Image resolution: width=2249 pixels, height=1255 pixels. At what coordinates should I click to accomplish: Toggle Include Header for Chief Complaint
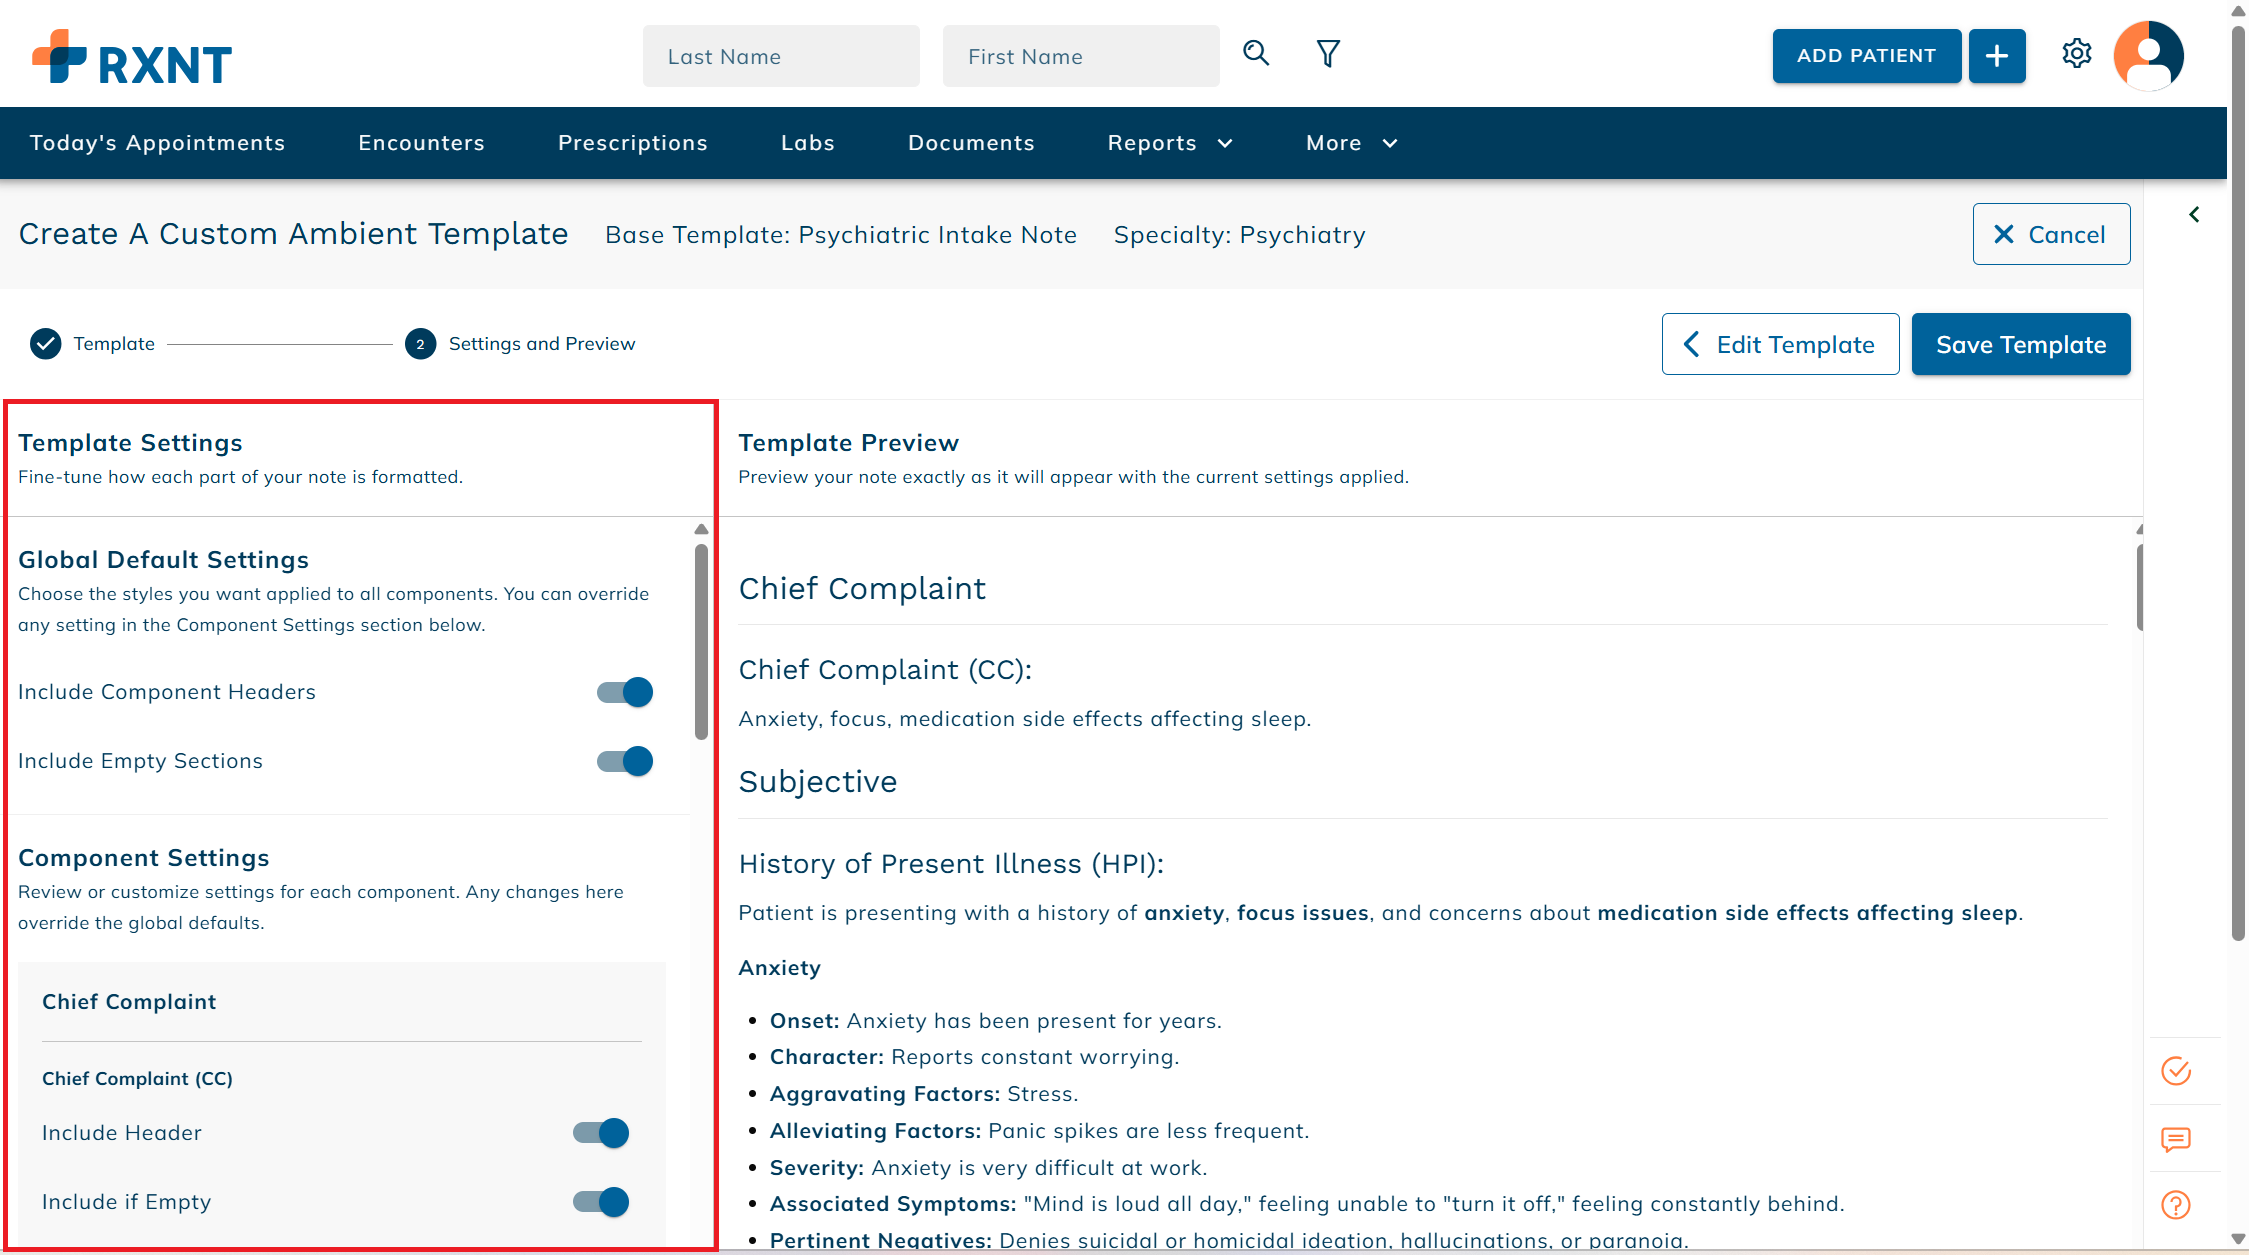pyautogui.click(x=601, y=1133)
